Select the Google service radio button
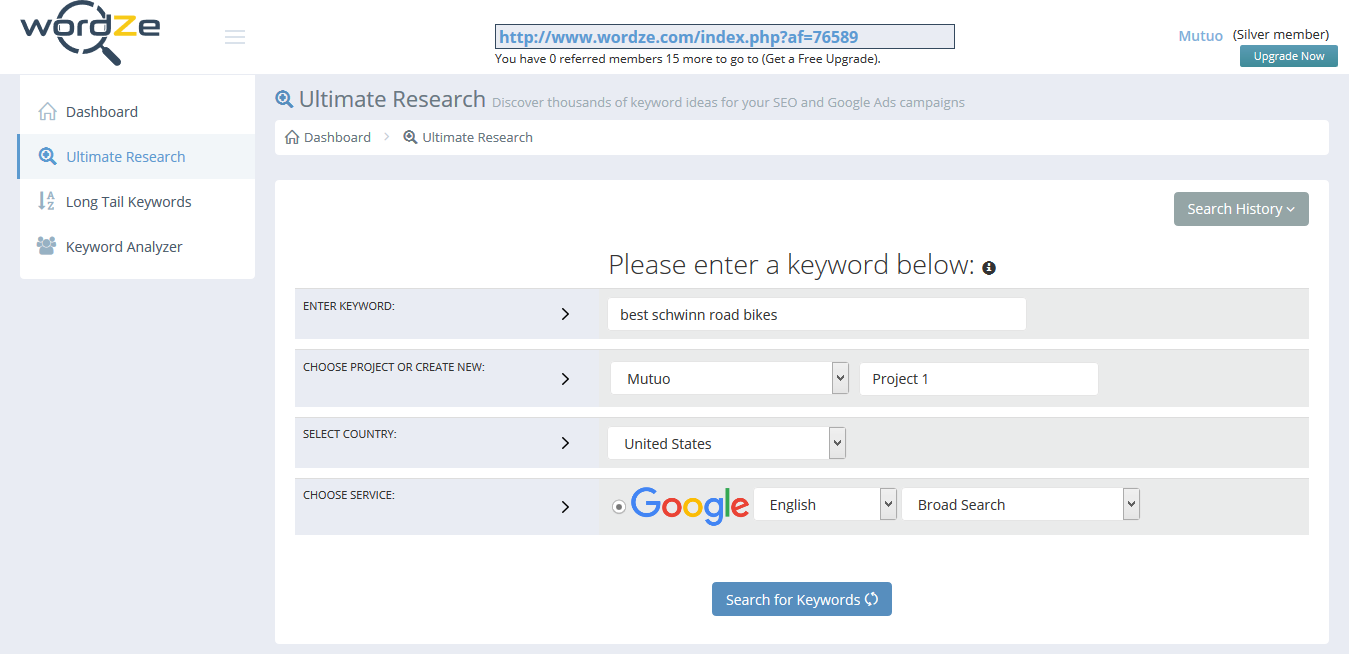 coord(619,507)
